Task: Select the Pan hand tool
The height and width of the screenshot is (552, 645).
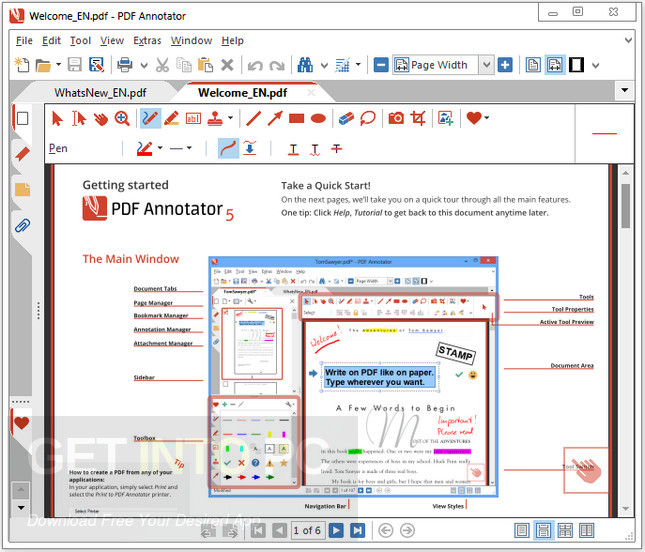Action: 100,118
